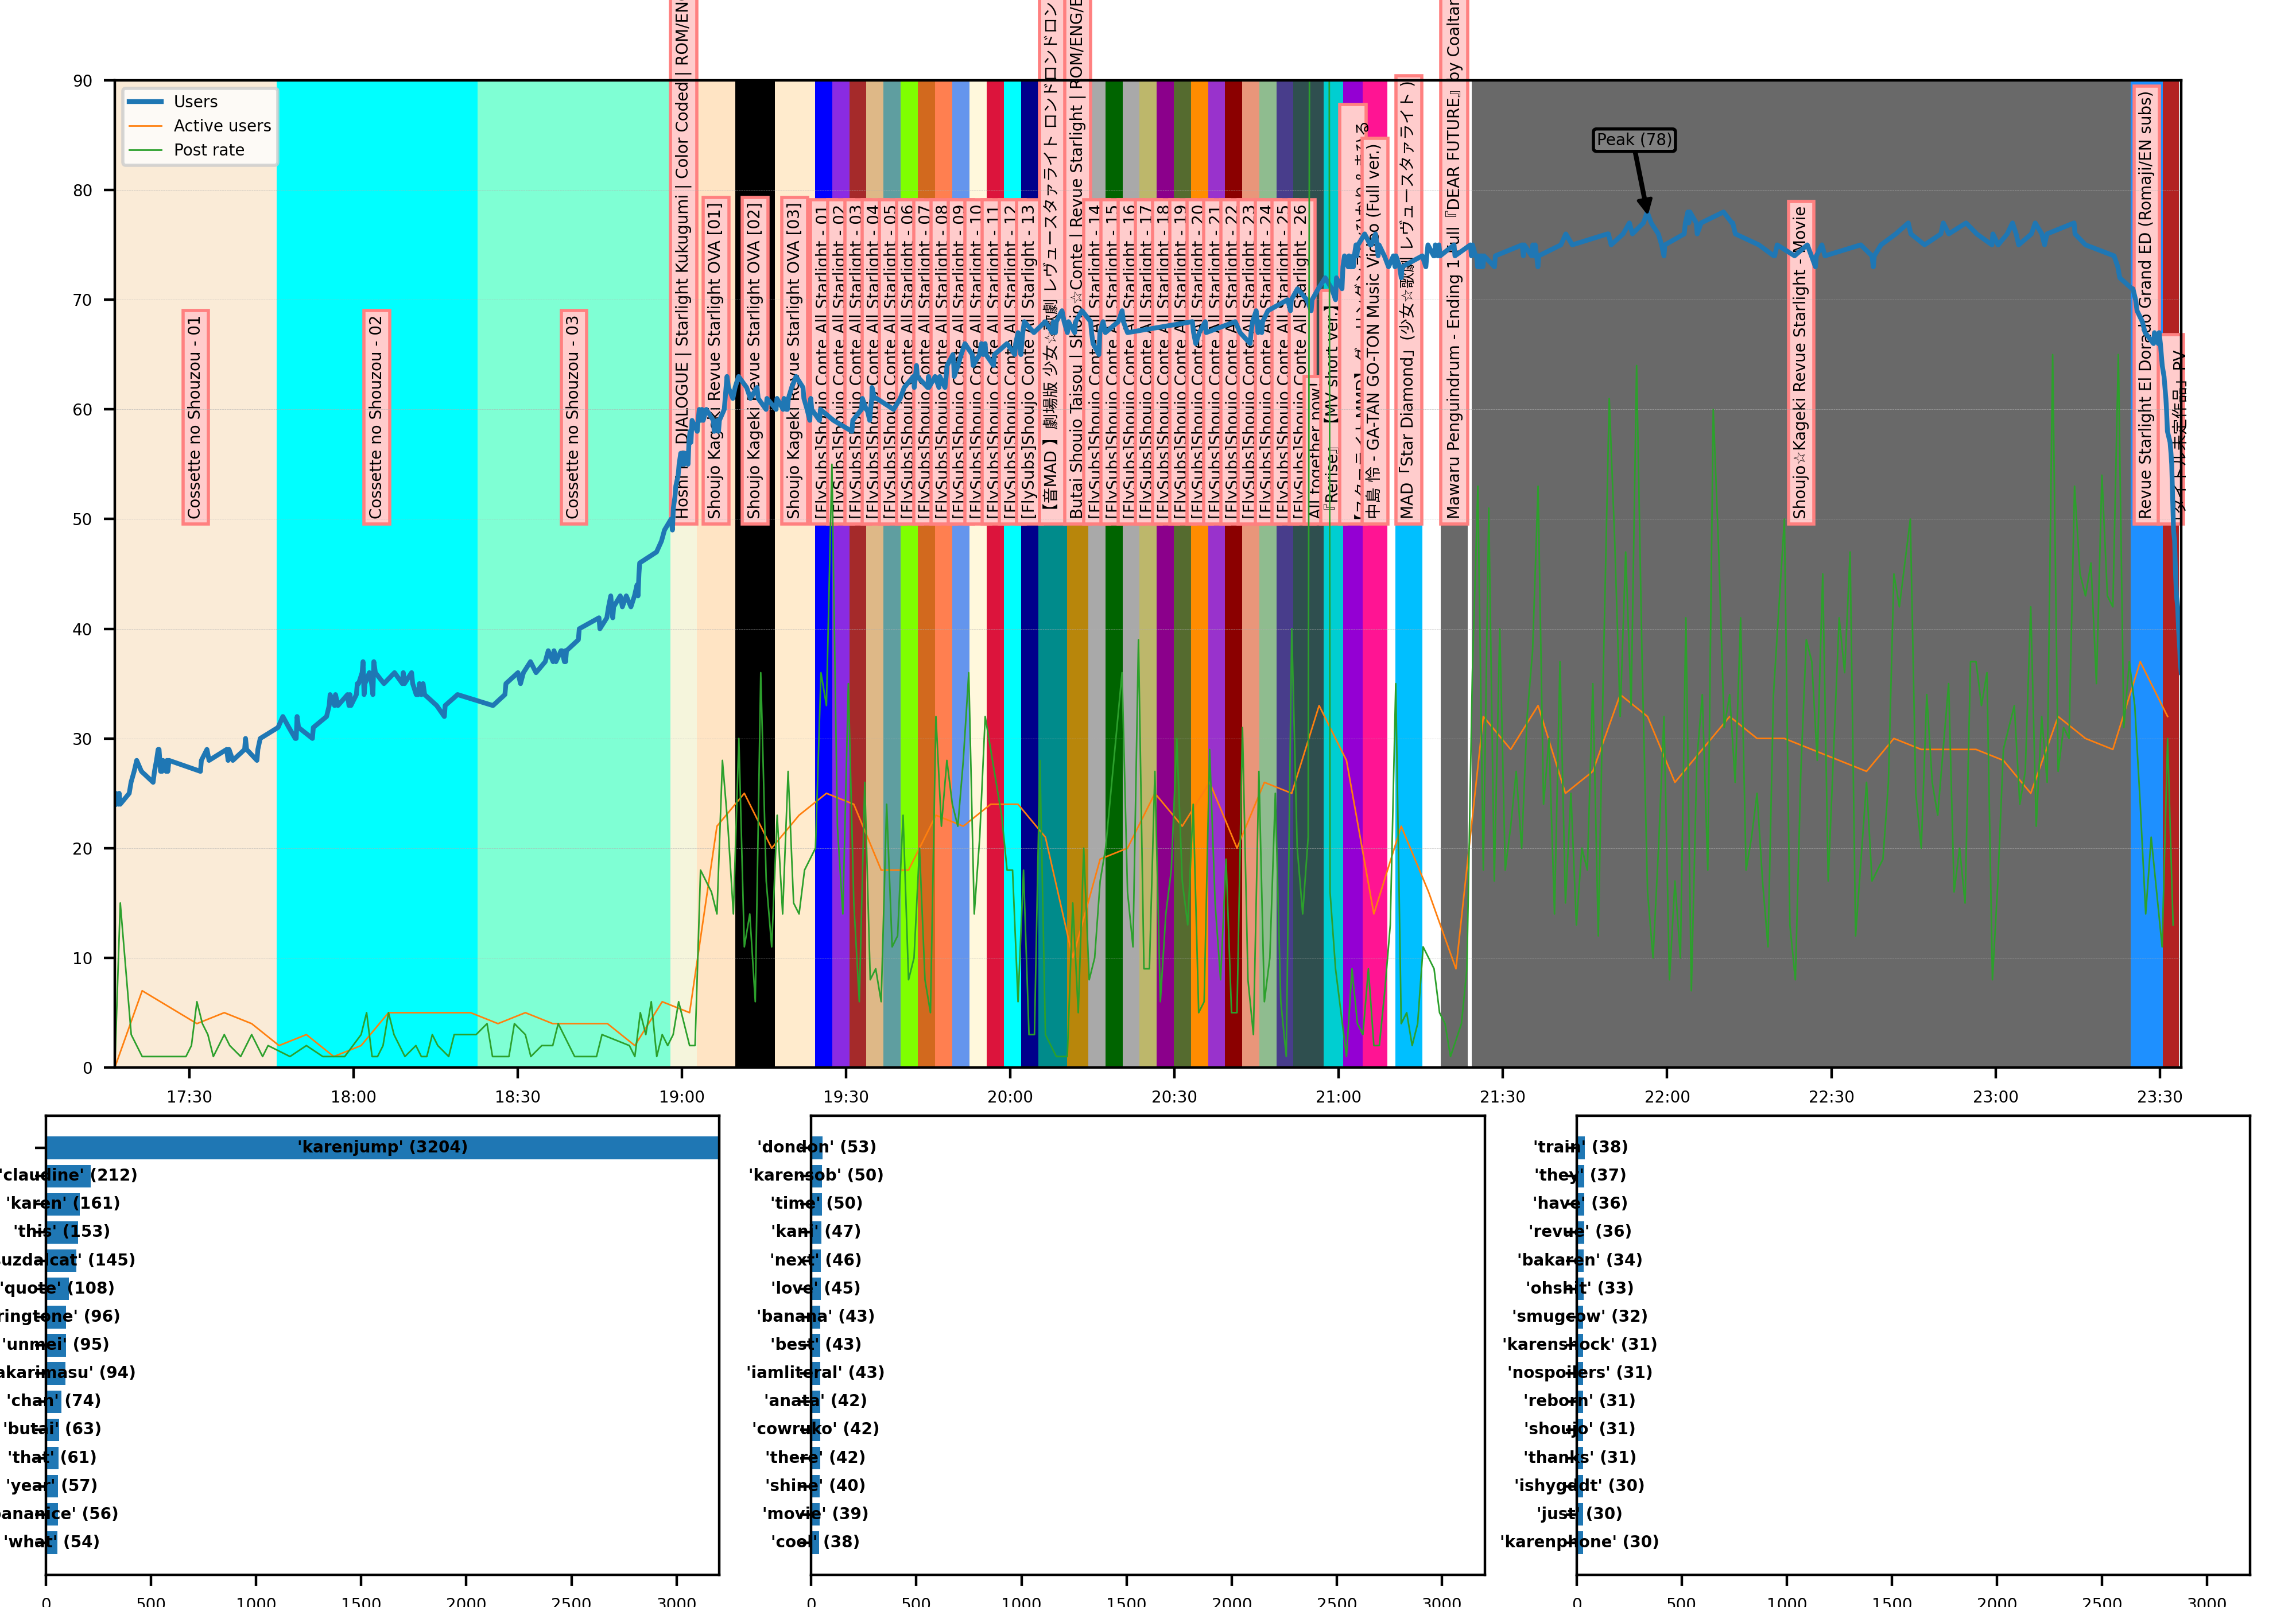Click the 'ishygddt' (30) bar label
The height and width of the screenshot is (1607, 2296).
pos(1580,1485)
